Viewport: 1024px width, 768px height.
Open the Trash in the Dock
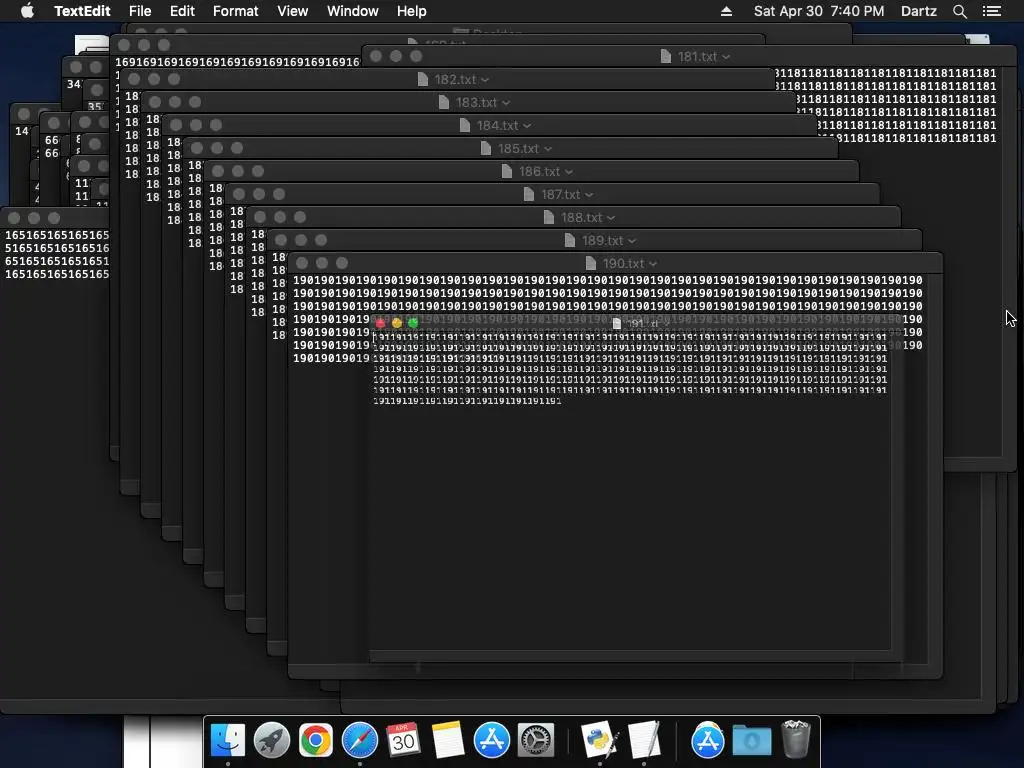click(x=795, y=740)
